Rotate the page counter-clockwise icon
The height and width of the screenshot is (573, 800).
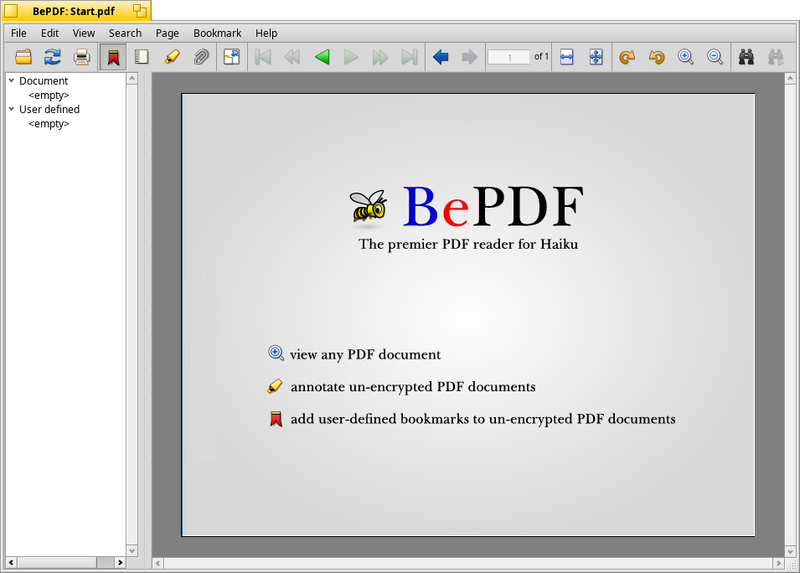(657, 57)
